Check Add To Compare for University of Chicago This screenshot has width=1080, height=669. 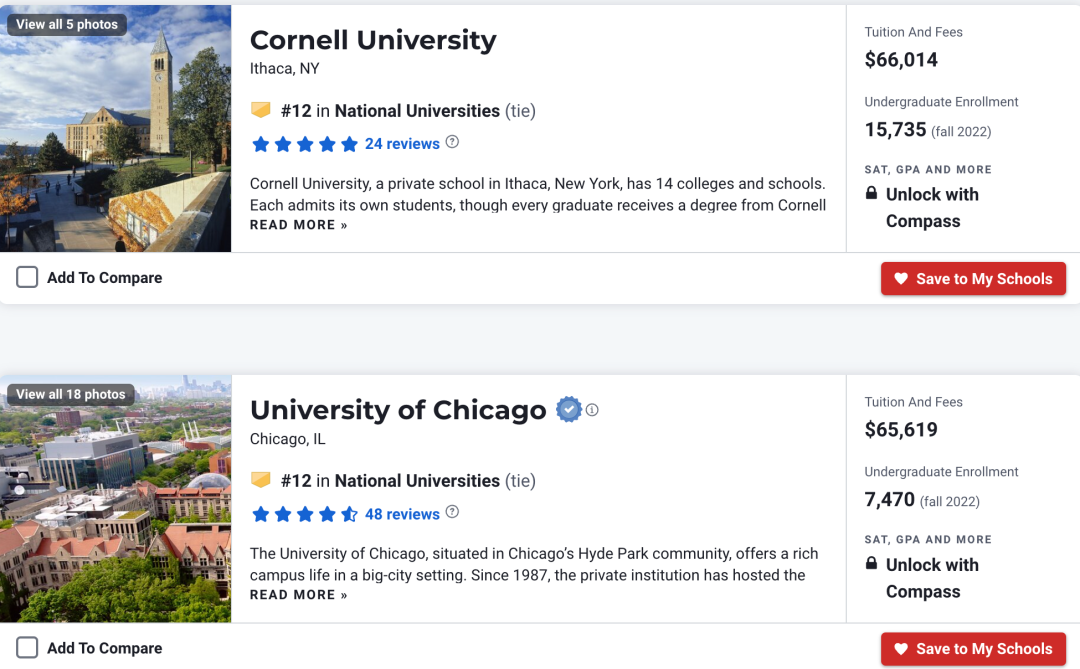click(x=27, y=647)
